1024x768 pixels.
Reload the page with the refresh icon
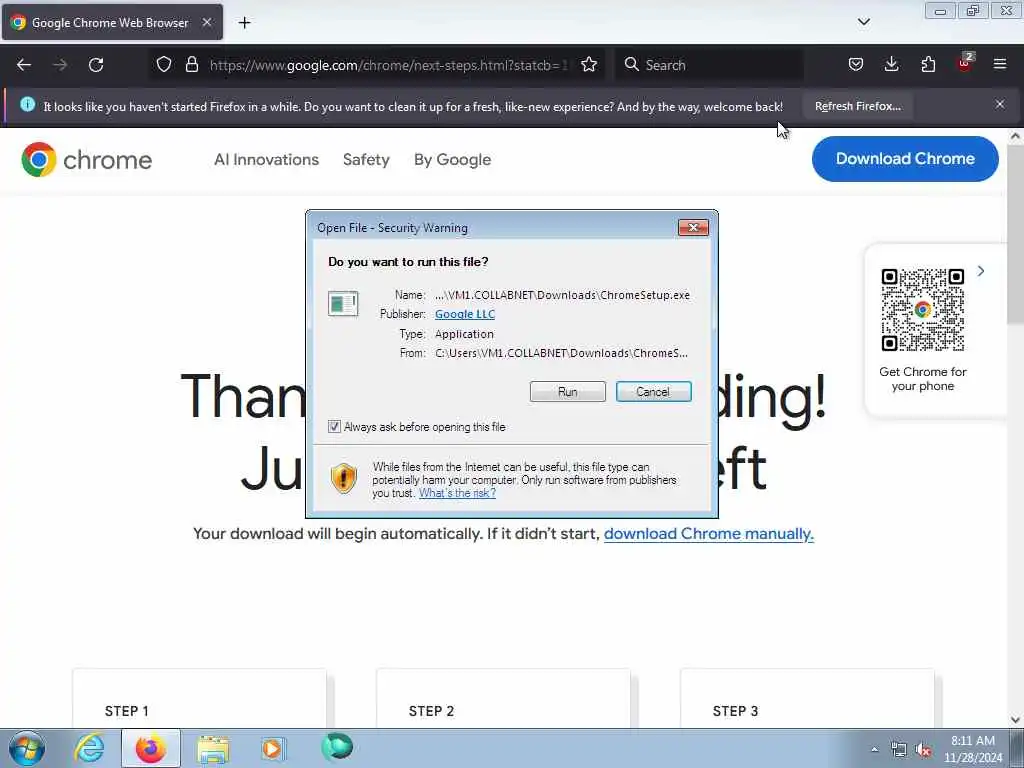pos(96,65)
